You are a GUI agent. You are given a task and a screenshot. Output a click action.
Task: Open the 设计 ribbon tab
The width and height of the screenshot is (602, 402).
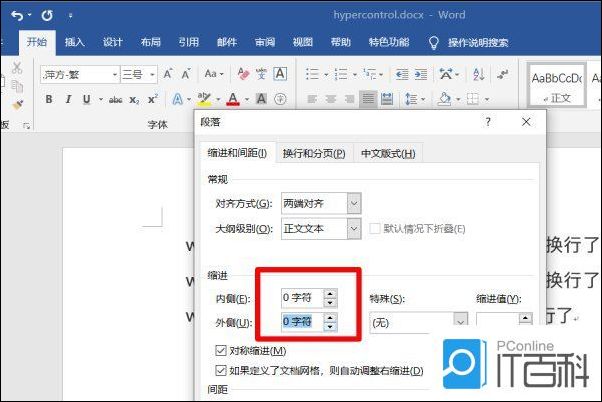click(x=112, y=42)
